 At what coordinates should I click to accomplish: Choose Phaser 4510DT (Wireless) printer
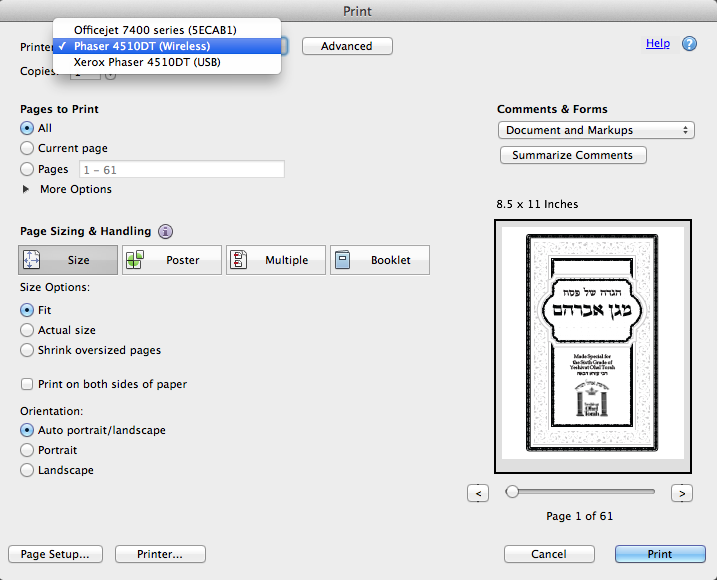[167, 46]
